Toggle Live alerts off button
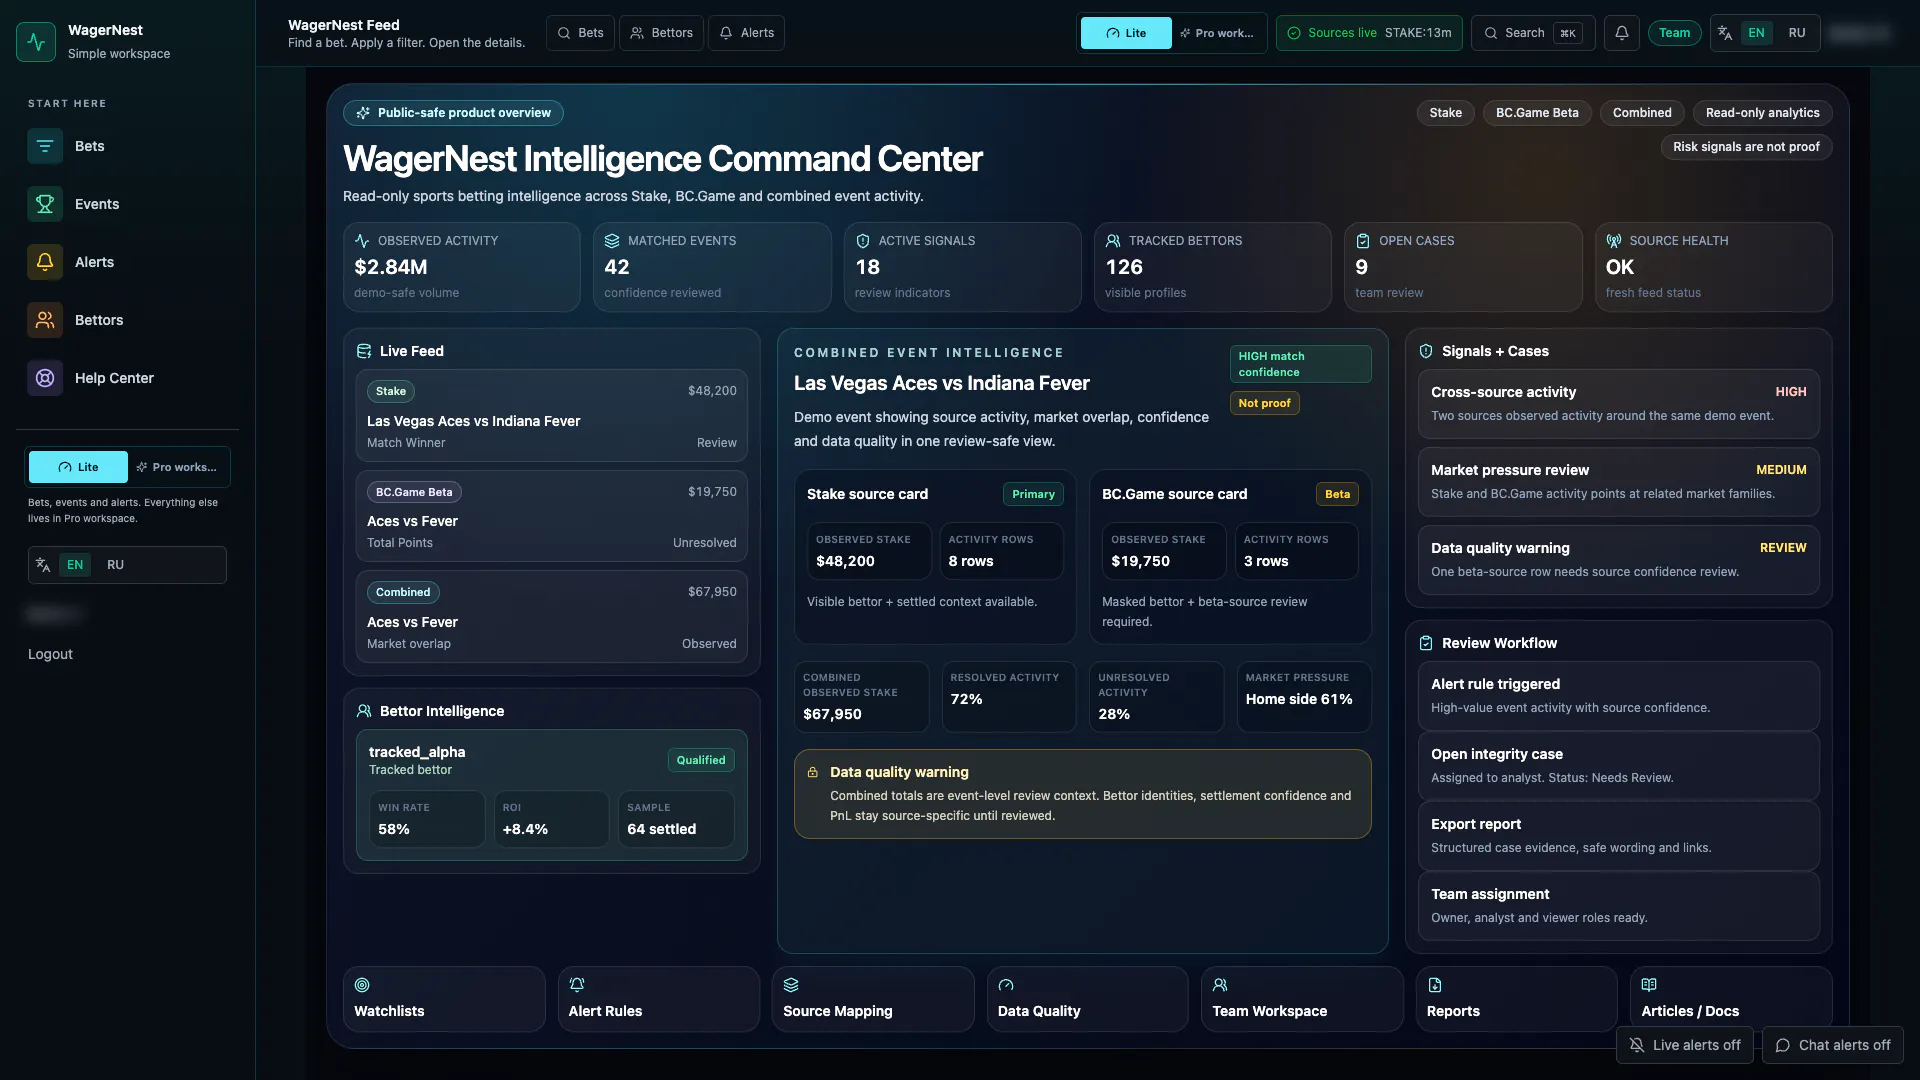Screen dimensions: 1920x1080 point(1685,1045)
